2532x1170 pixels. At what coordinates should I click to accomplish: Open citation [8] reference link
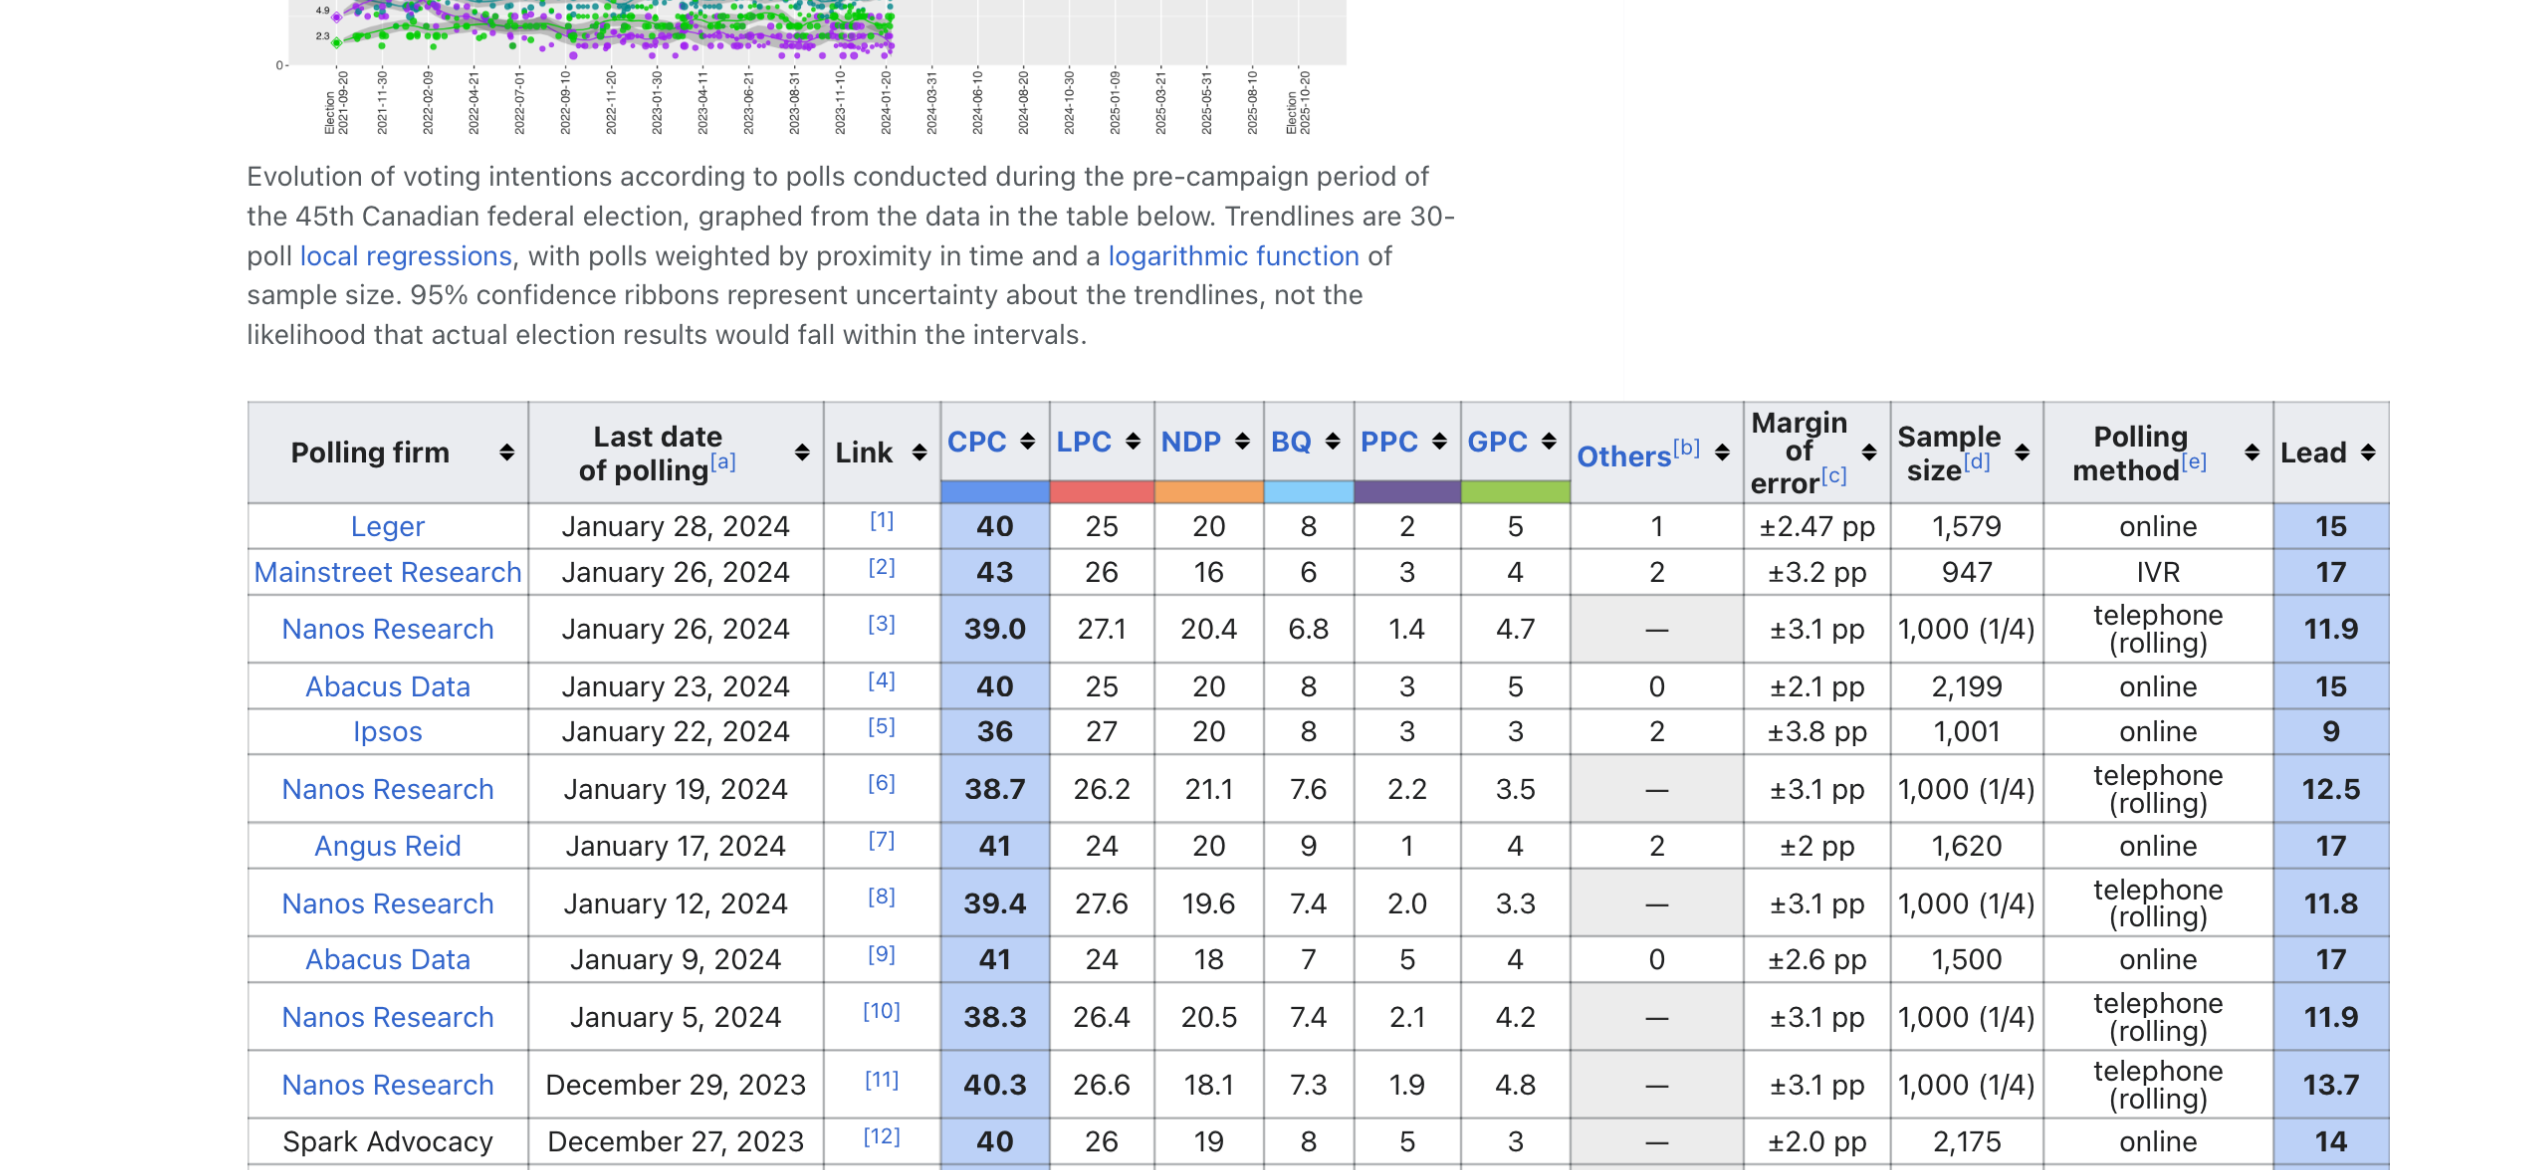tap(882, 897)
